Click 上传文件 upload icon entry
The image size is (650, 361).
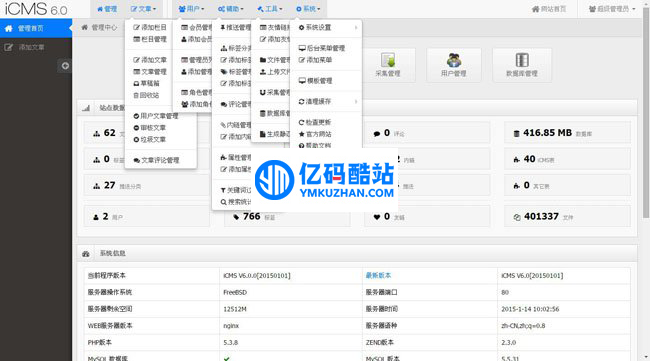pyautogui.click(x=274, y=71)
